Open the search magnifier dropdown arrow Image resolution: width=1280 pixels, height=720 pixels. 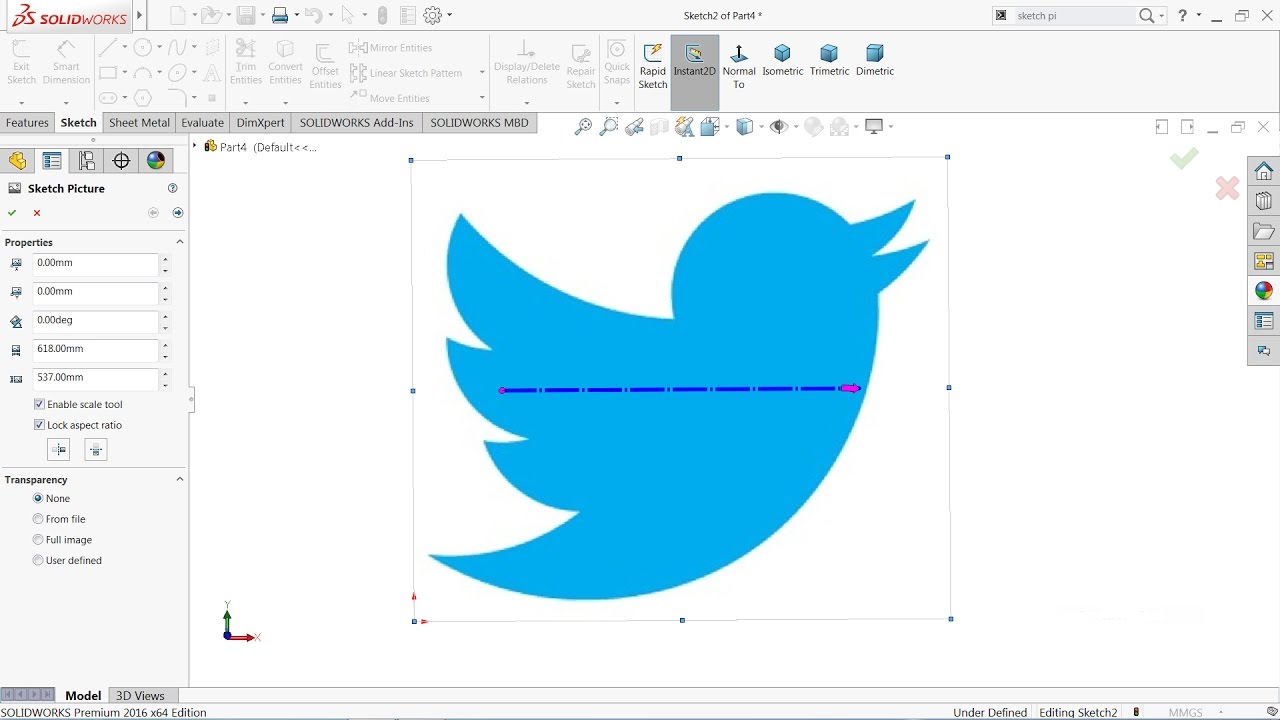click(1161, 15)
